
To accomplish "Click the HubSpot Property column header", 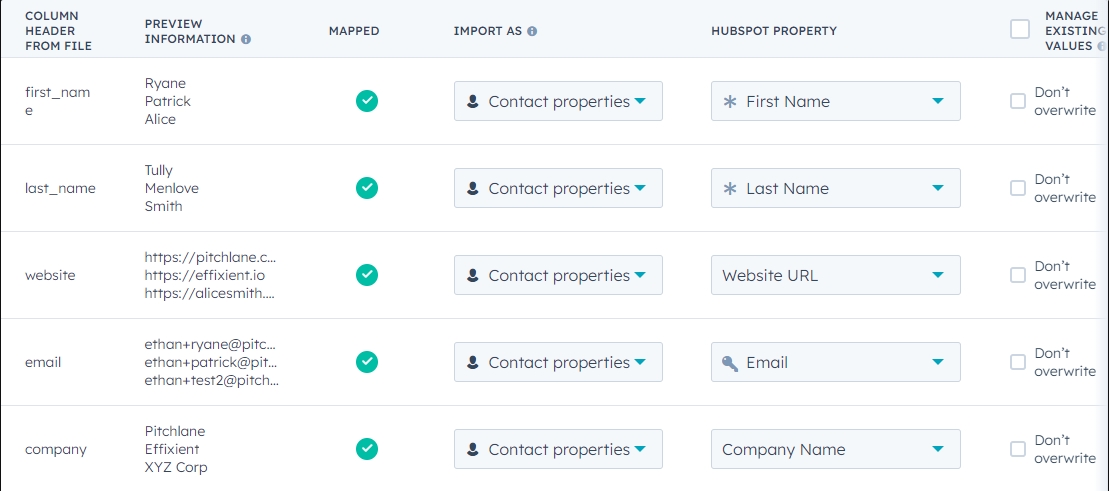I will click(774, 31).
